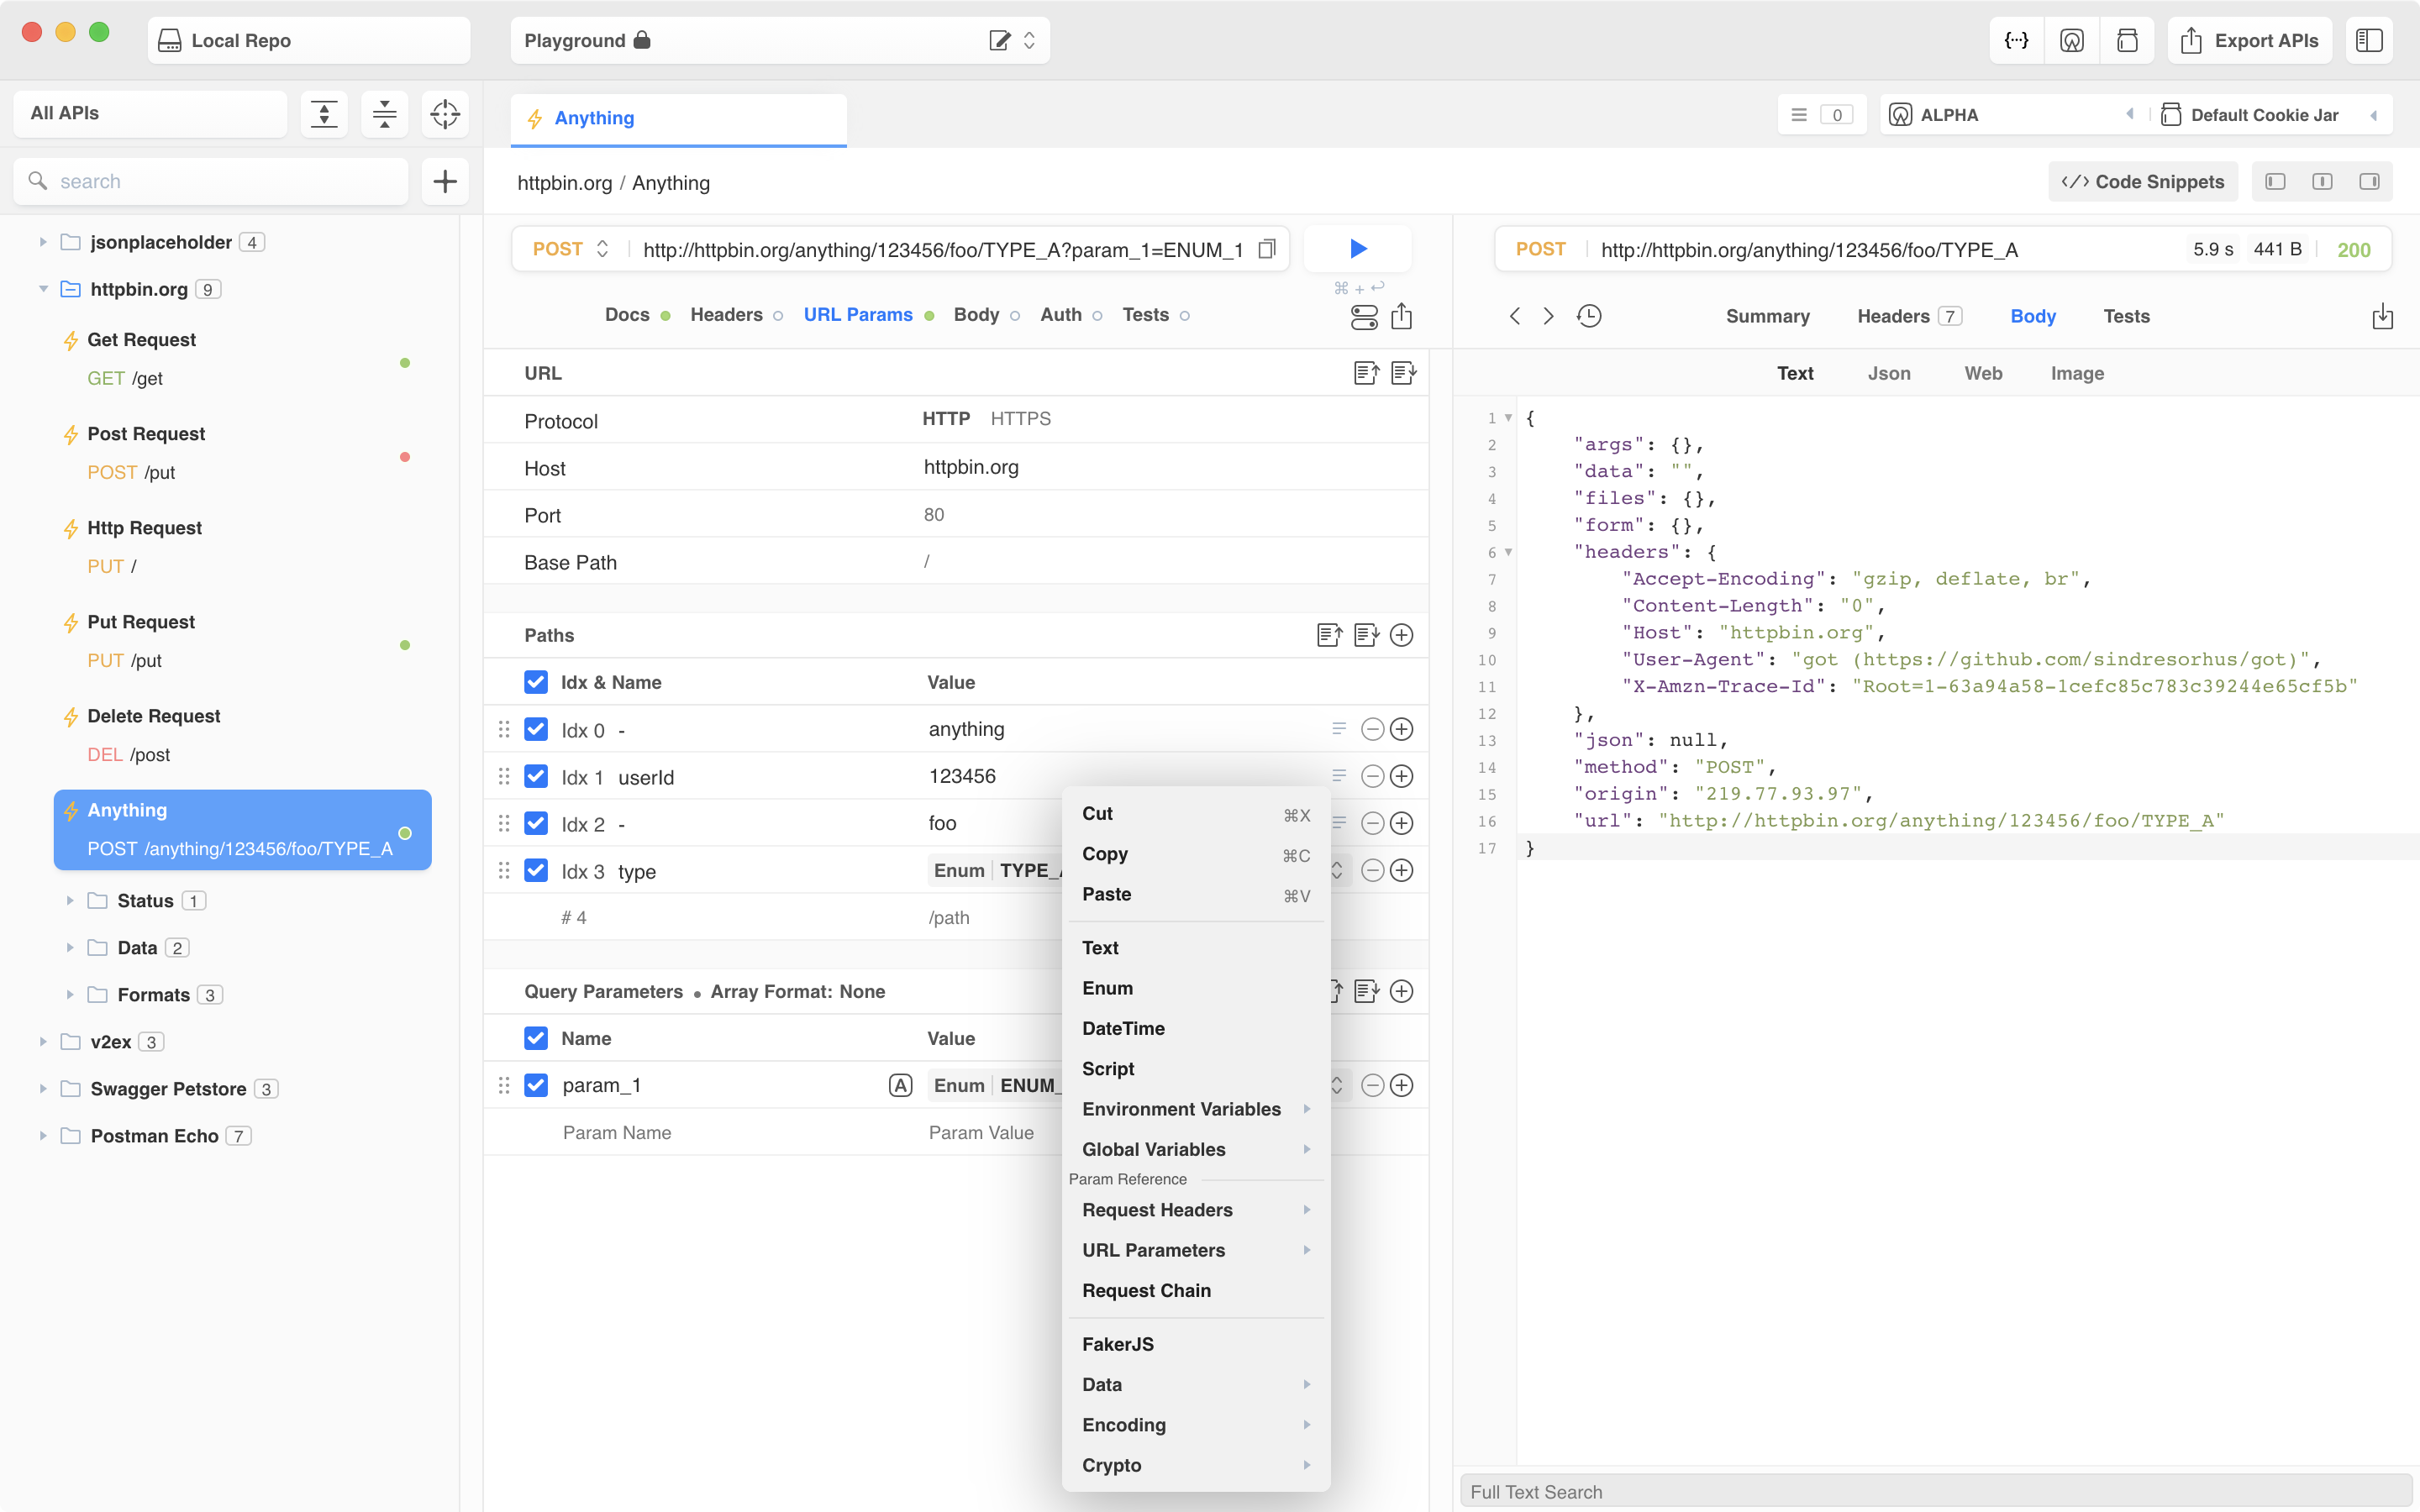Viewport: 2420px width, 1512px height.
Task: Open Code Snippets
Action: pos(2142,181)
